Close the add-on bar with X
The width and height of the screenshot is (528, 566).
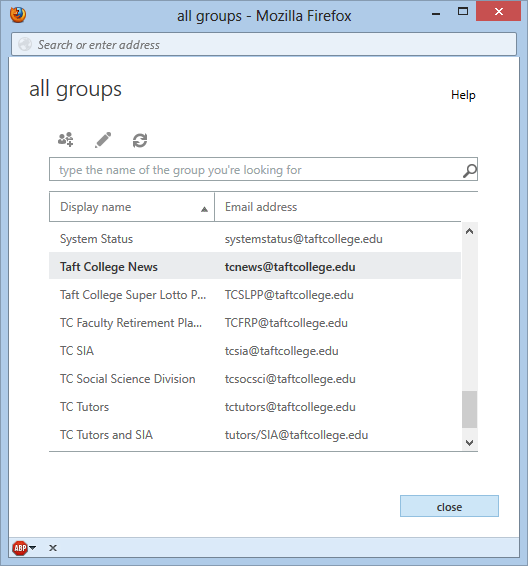[53, 548]
